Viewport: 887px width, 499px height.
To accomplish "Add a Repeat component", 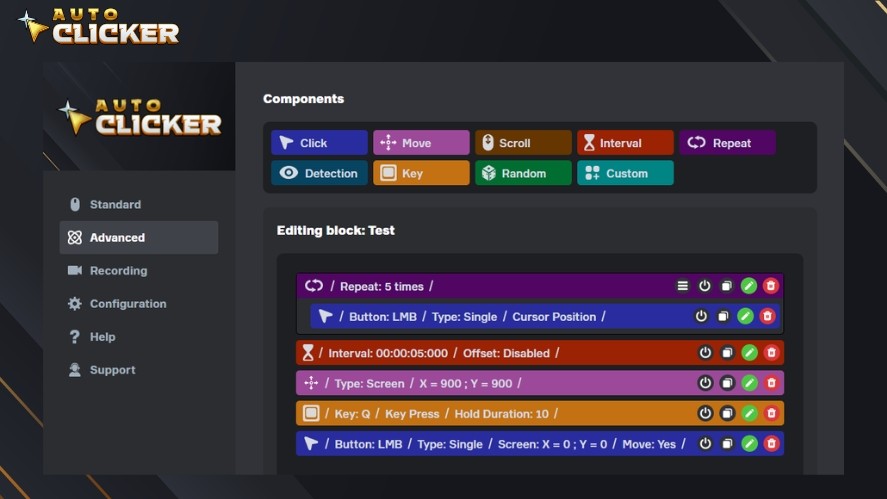I will click(727, 143).
